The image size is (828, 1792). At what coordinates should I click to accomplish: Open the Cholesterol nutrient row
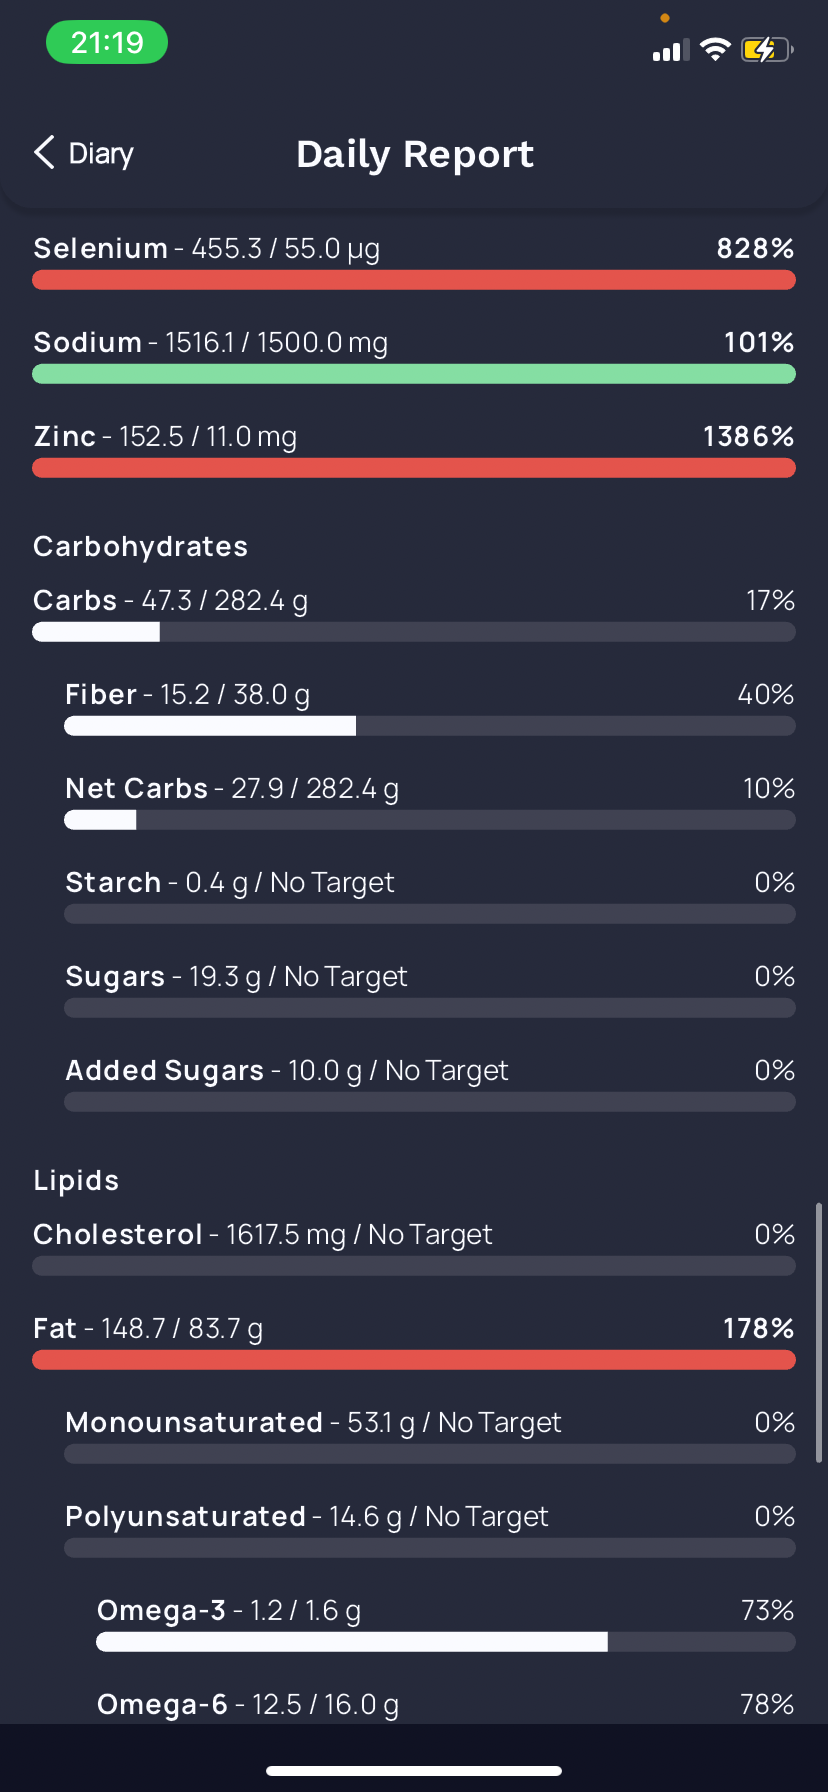(414, 1248)
